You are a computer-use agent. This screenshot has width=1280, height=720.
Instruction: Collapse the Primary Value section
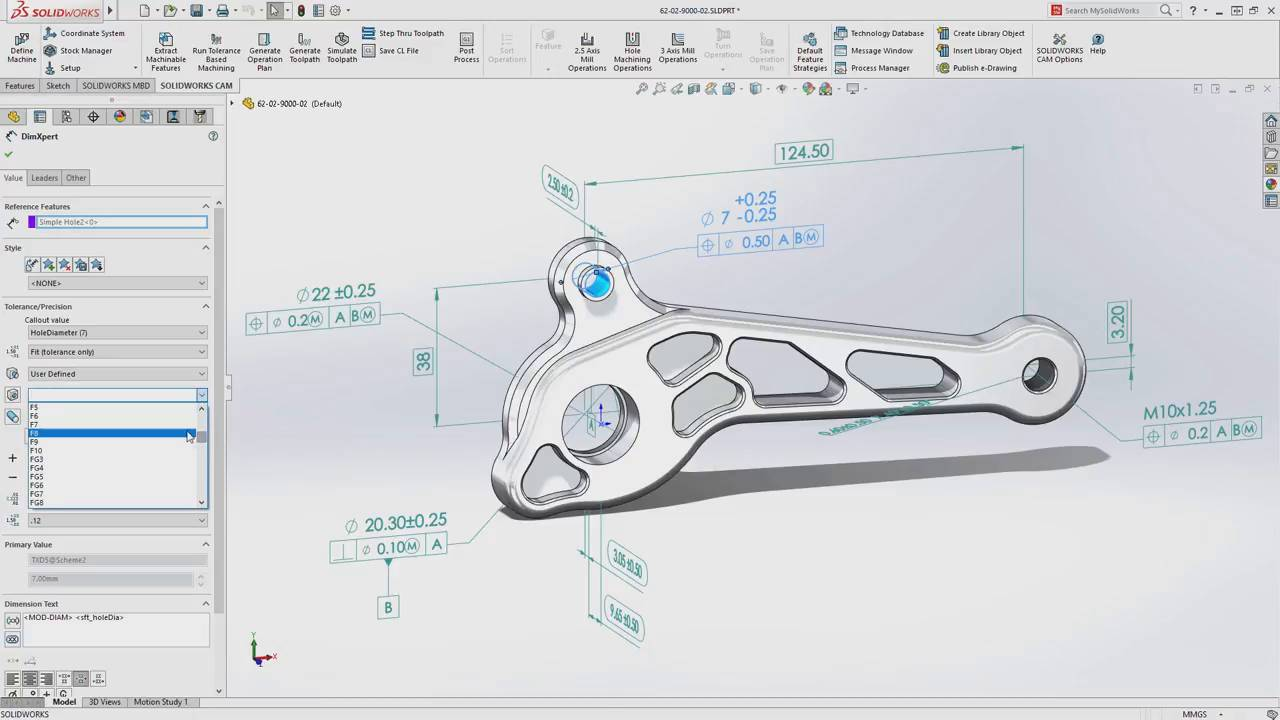pos(206,544)
